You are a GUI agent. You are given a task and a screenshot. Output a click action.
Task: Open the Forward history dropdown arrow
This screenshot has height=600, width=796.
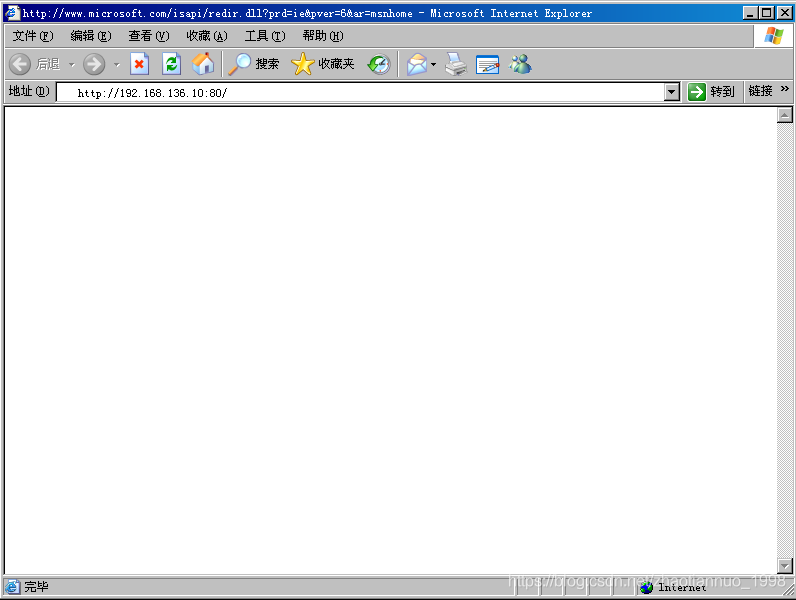tap(116, 64)
